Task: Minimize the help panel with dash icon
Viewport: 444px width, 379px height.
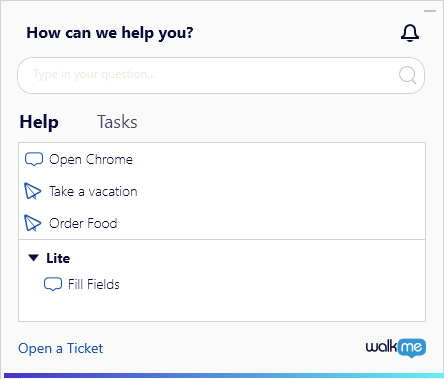Action: click(430, 11)
